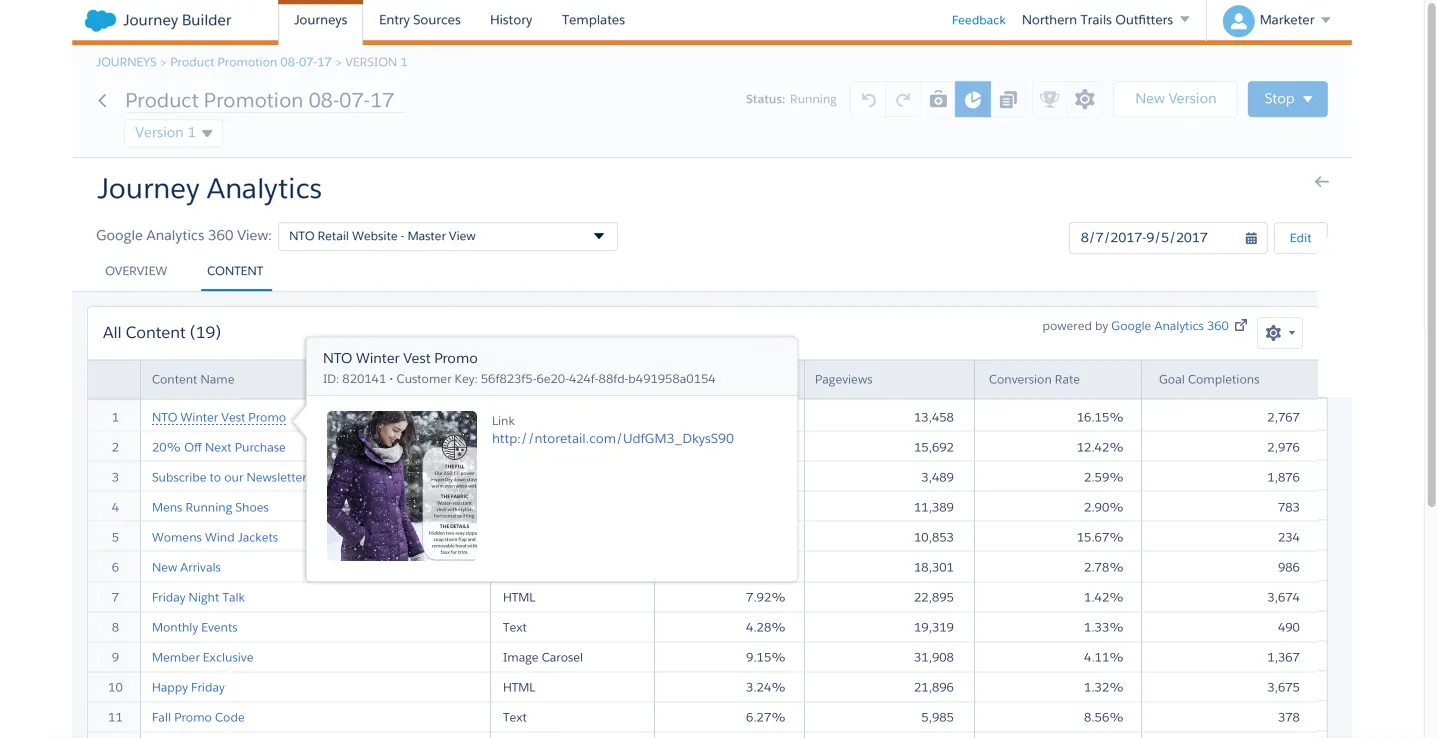
Task: Switch to the Journeys tab
Action: [x=321, y=20]
